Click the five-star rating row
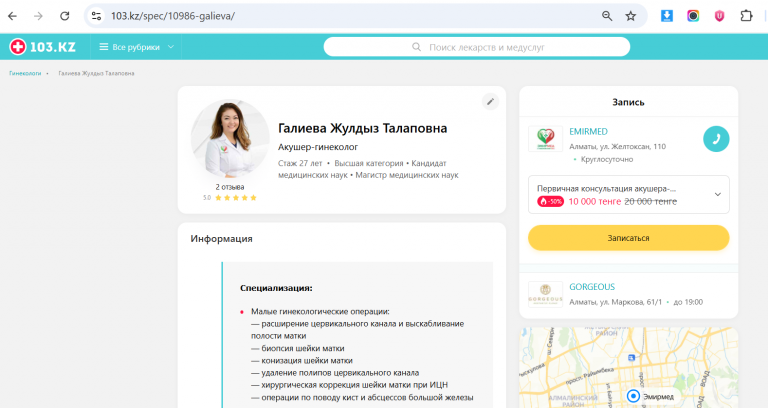This screenshot has width=768, height=408. pyautogui.click(x=236, y=198)
